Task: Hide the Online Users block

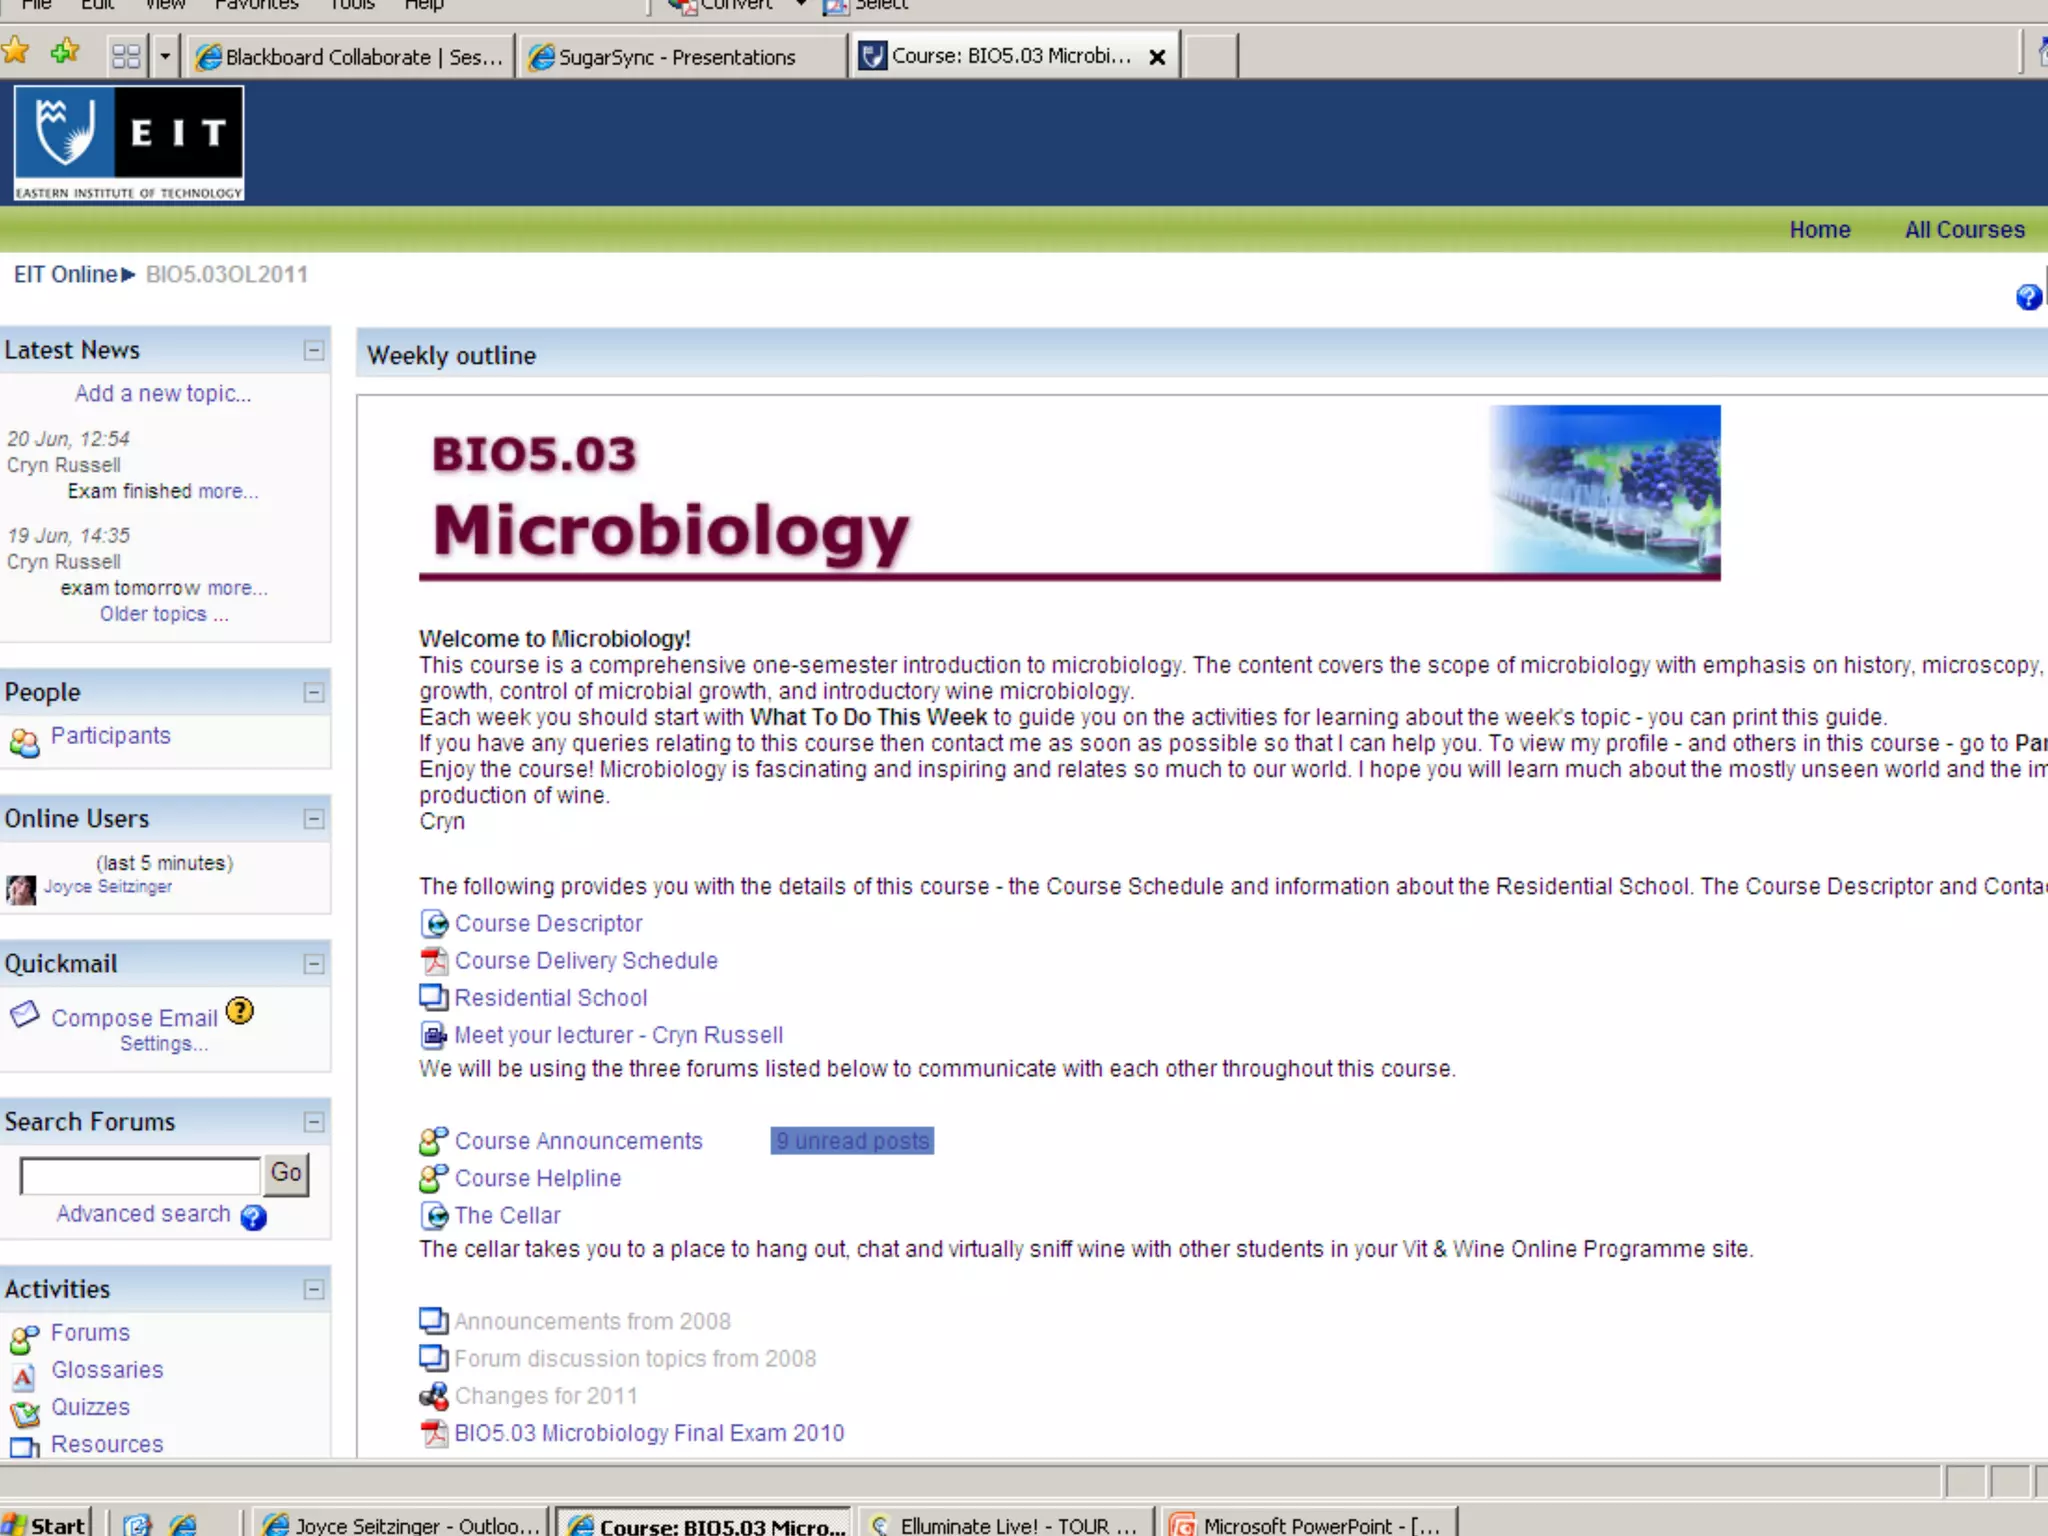Action: 314,819
